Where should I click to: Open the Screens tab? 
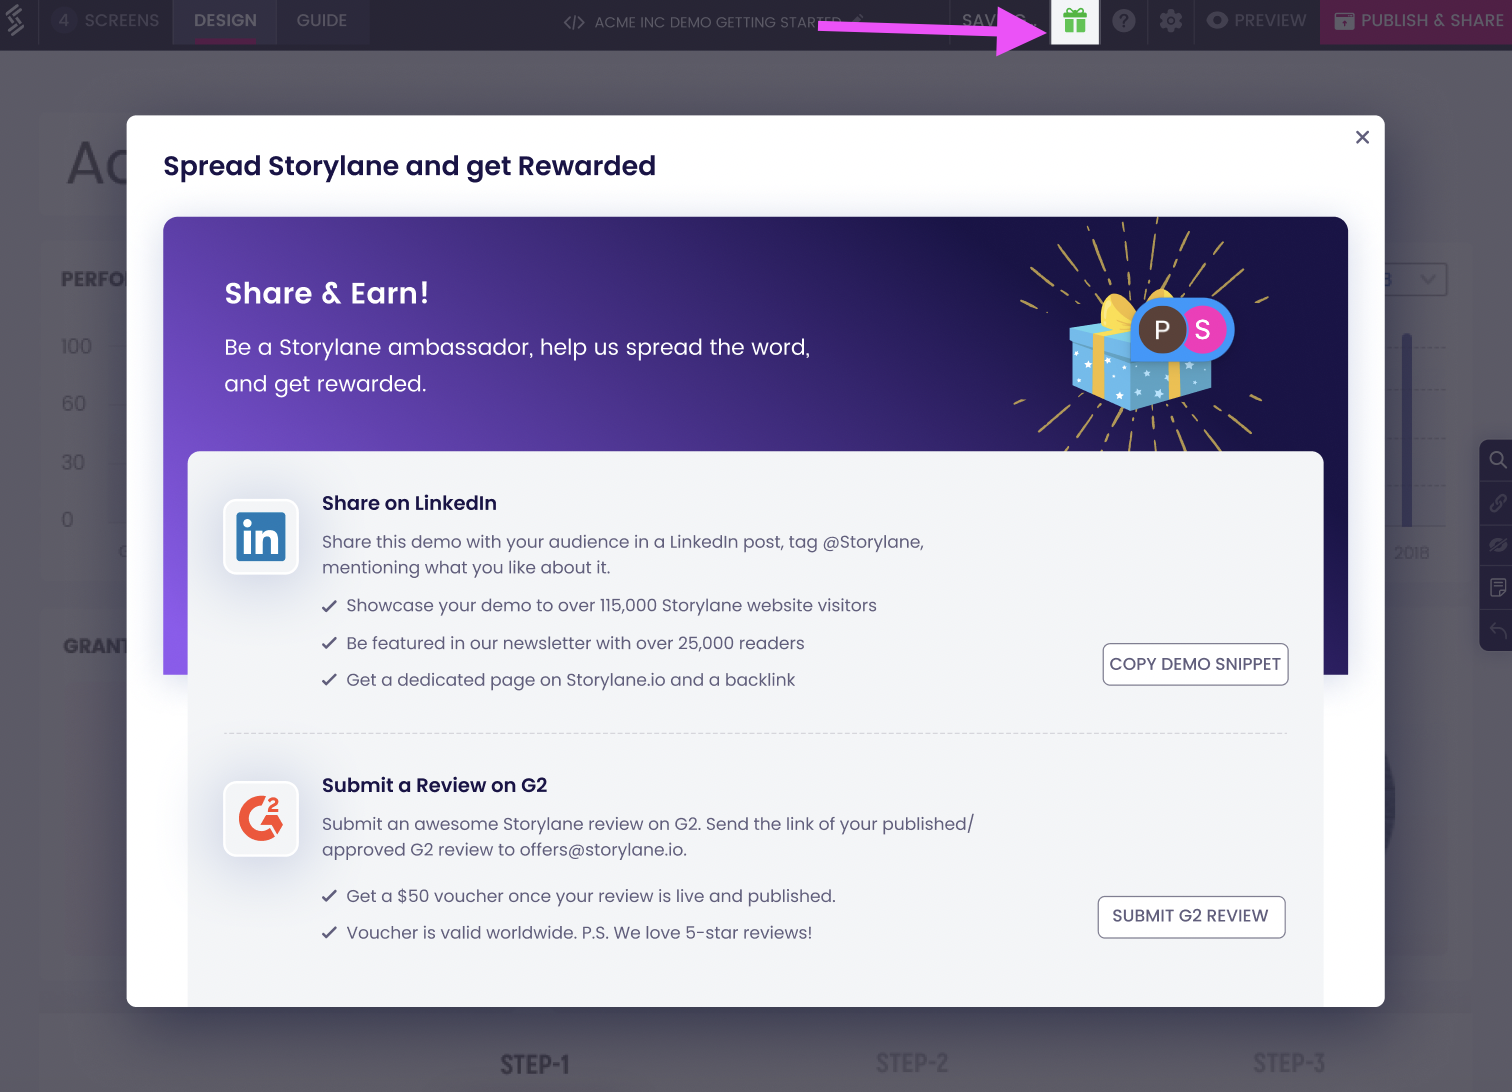(106, 21)
